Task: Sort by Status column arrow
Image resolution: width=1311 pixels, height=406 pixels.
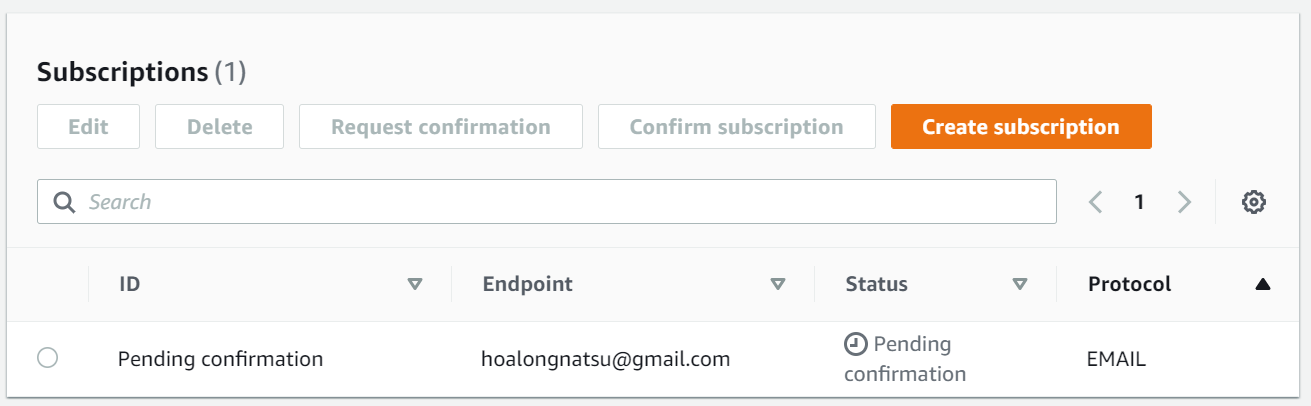Action: [x=1020, y=285]
